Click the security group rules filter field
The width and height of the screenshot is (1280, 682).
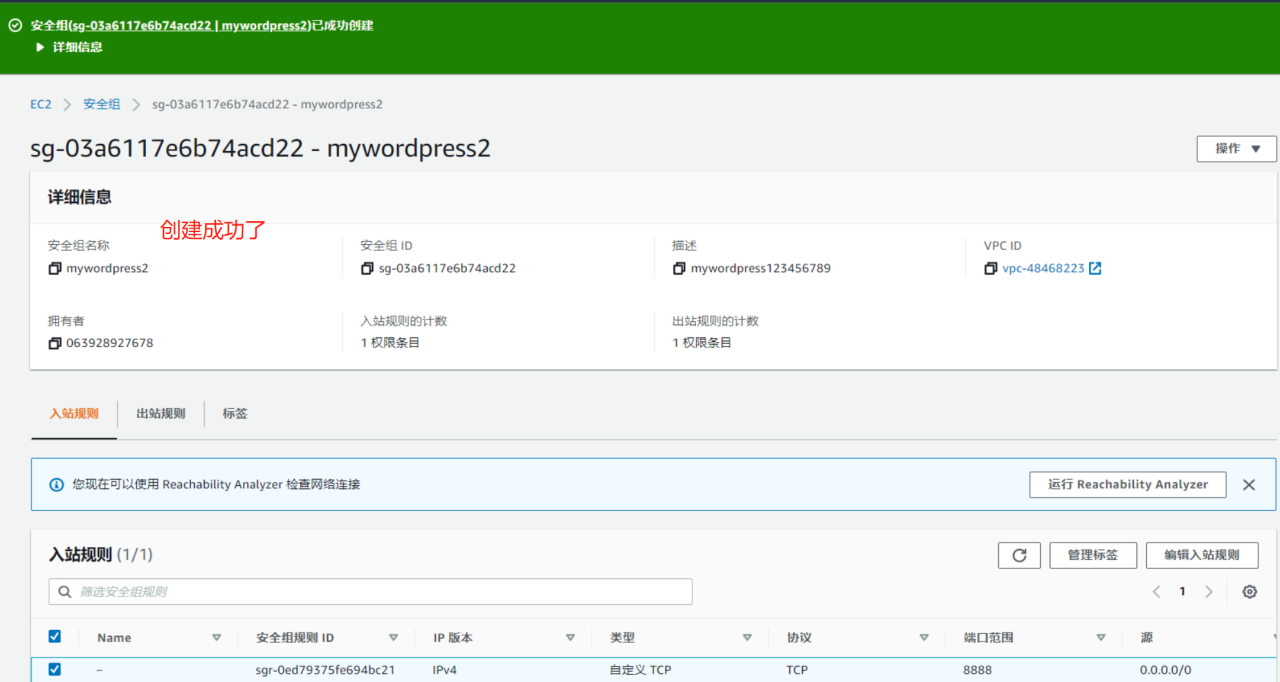(x=370, y=591)
